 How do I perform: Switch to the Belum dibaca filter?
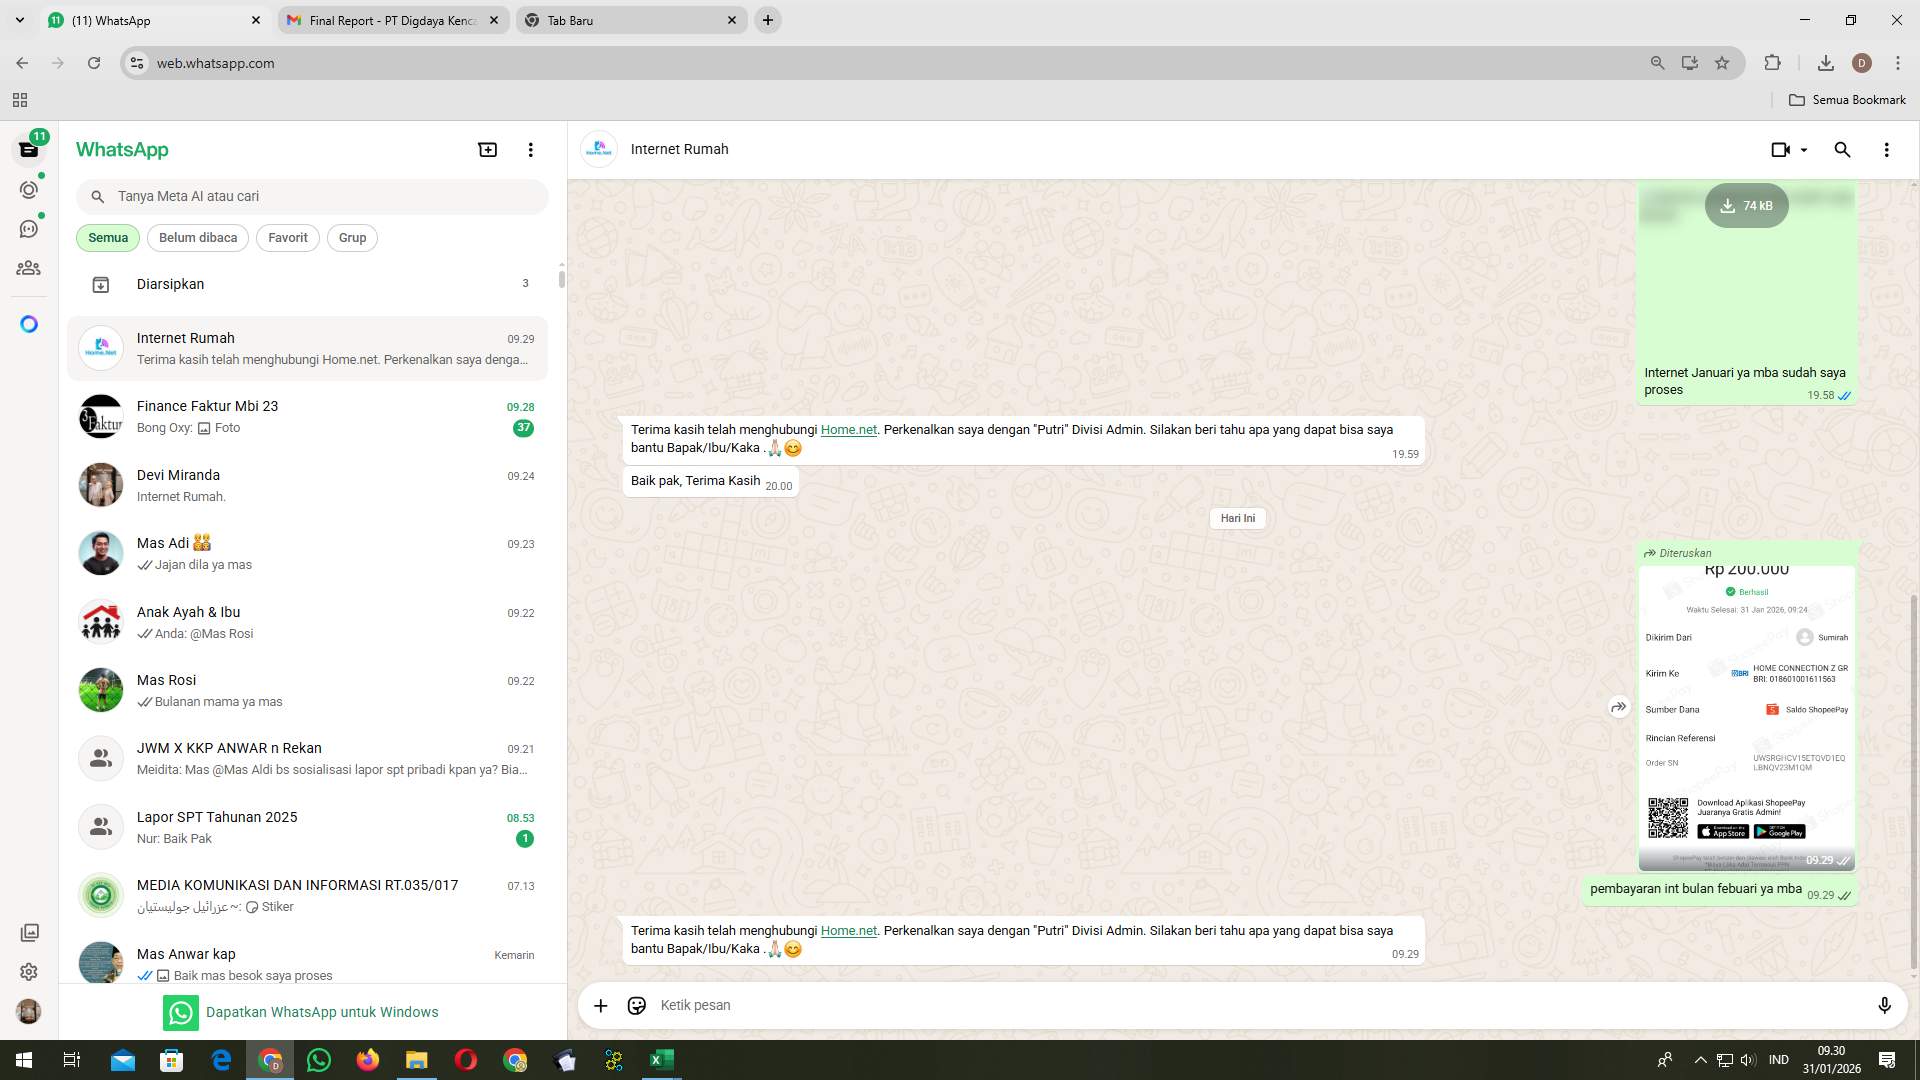click(x=197, y=237)
